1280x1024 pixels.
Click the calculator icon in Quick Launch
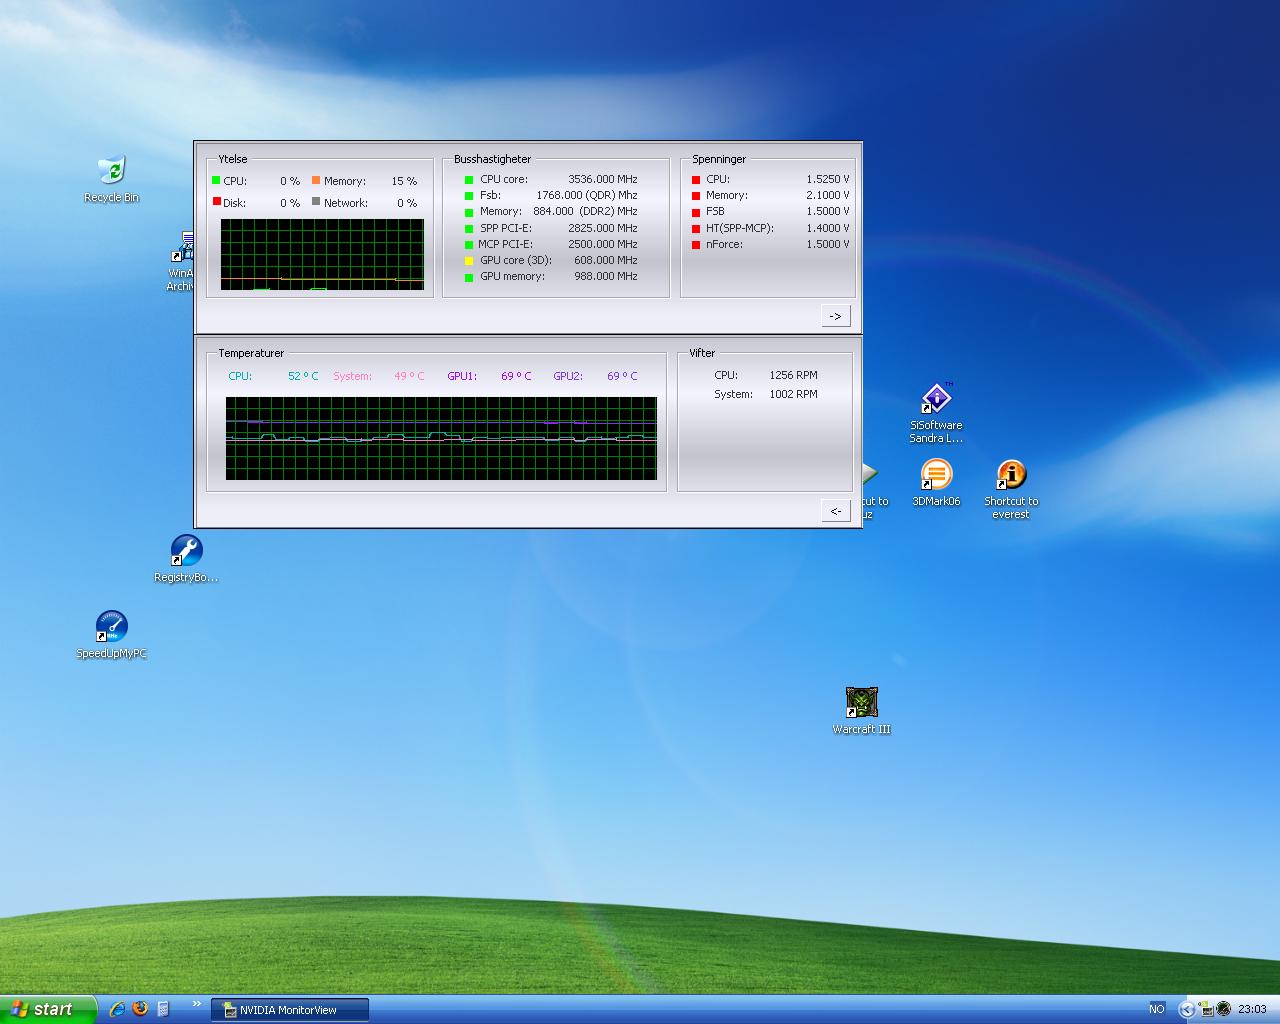coord(163,1009)
